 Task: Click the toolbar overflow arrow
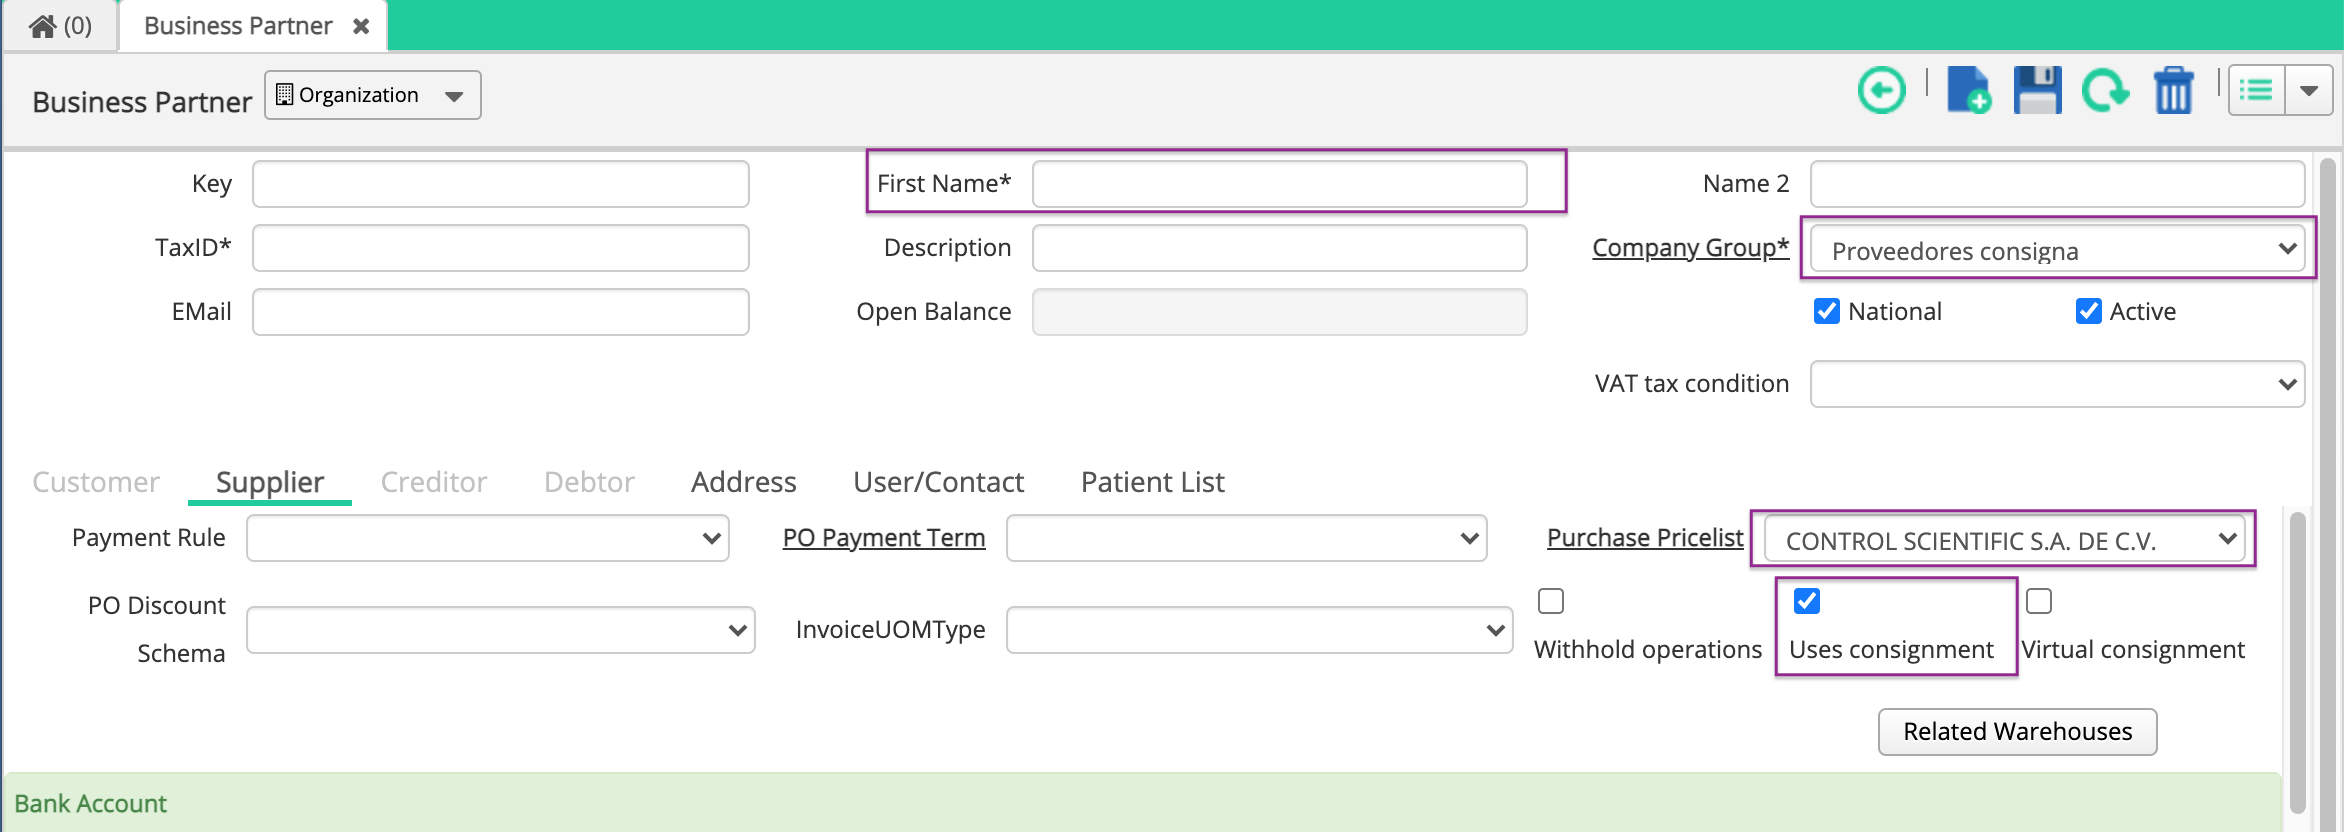2309,90
